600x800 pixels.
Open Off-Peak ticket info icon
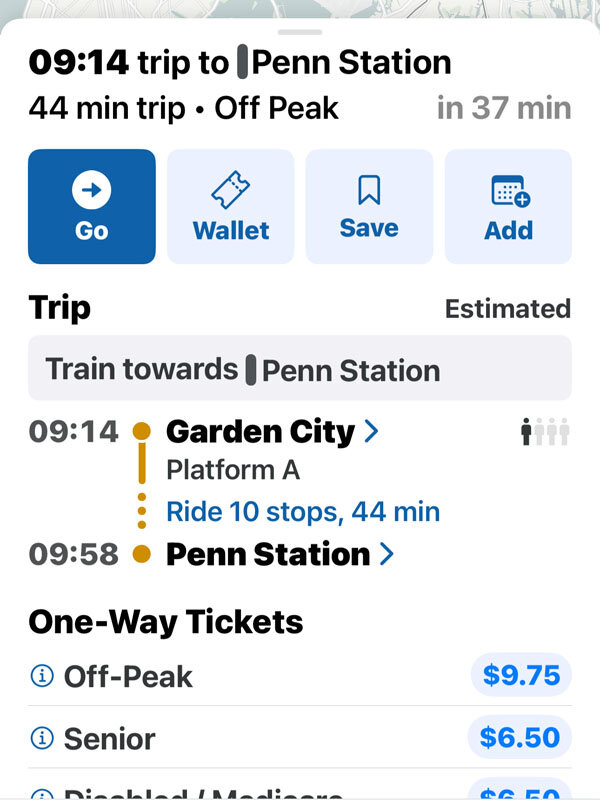click(42, 676)
